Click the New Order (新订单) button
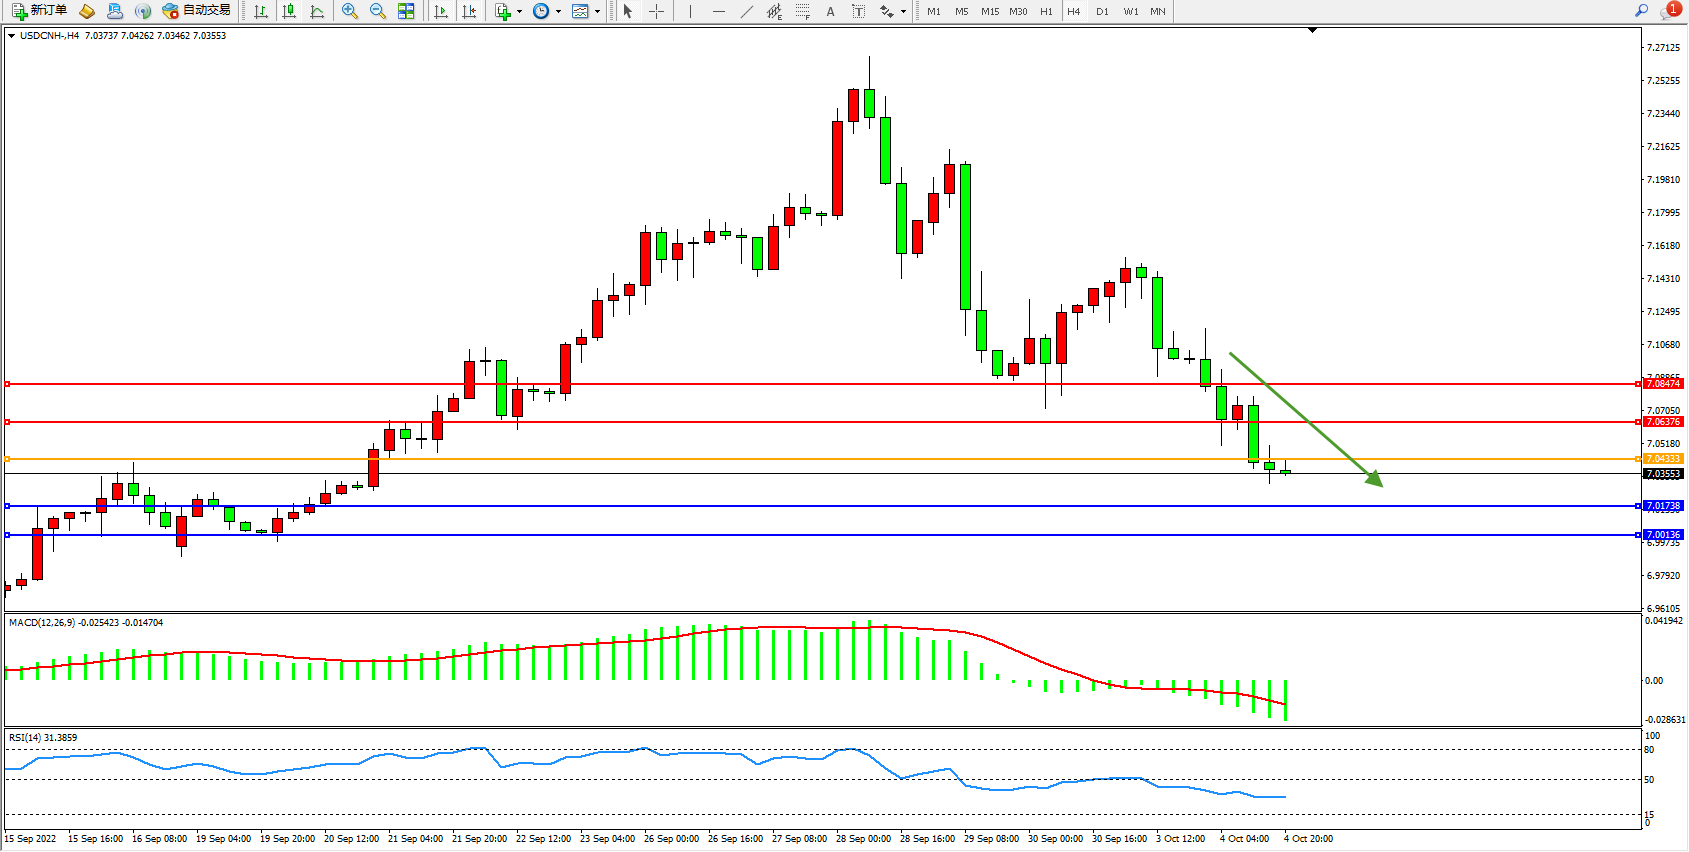1689x852 pixels. [39, 11]
